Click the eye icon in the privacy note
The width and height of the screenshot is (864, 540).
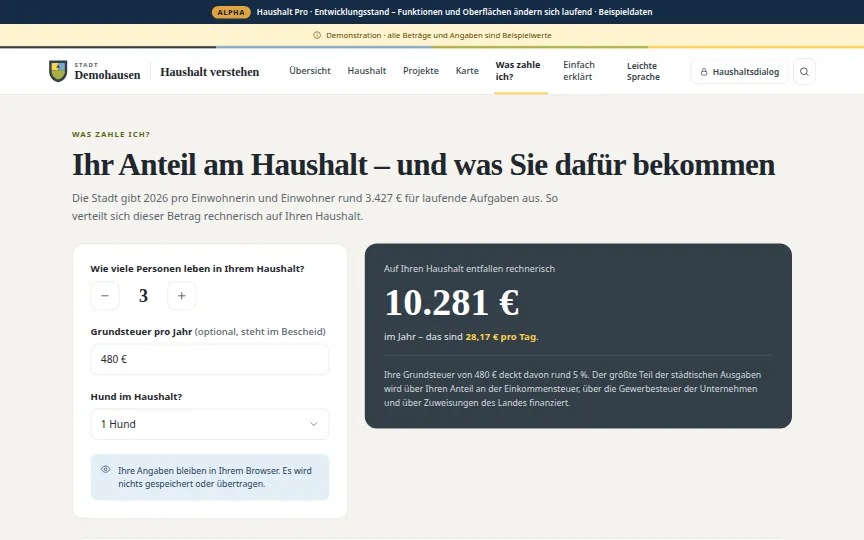click(106, 469)
